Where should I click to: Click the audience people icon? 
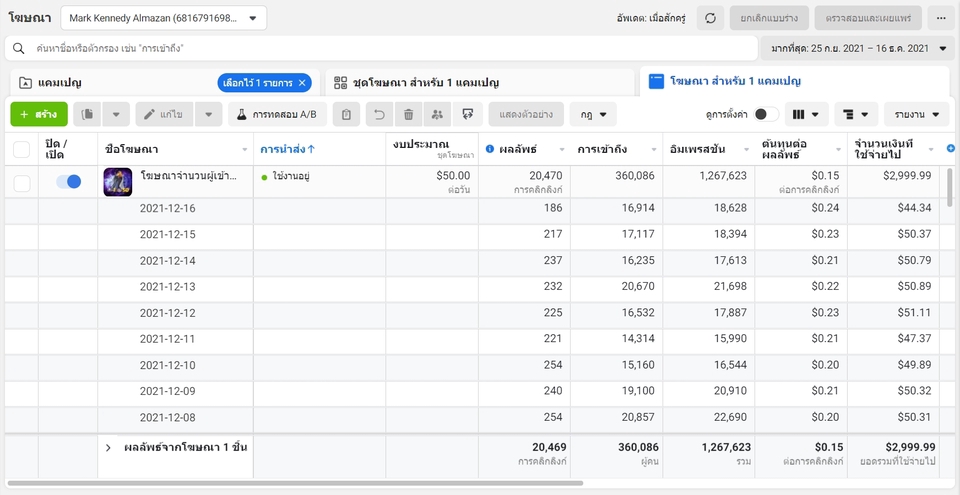[x=437, y=115]
